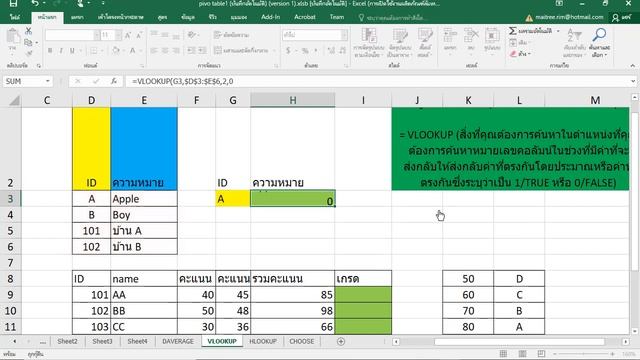
Task: Toggle the align right button
Action: tap(176, 51)
